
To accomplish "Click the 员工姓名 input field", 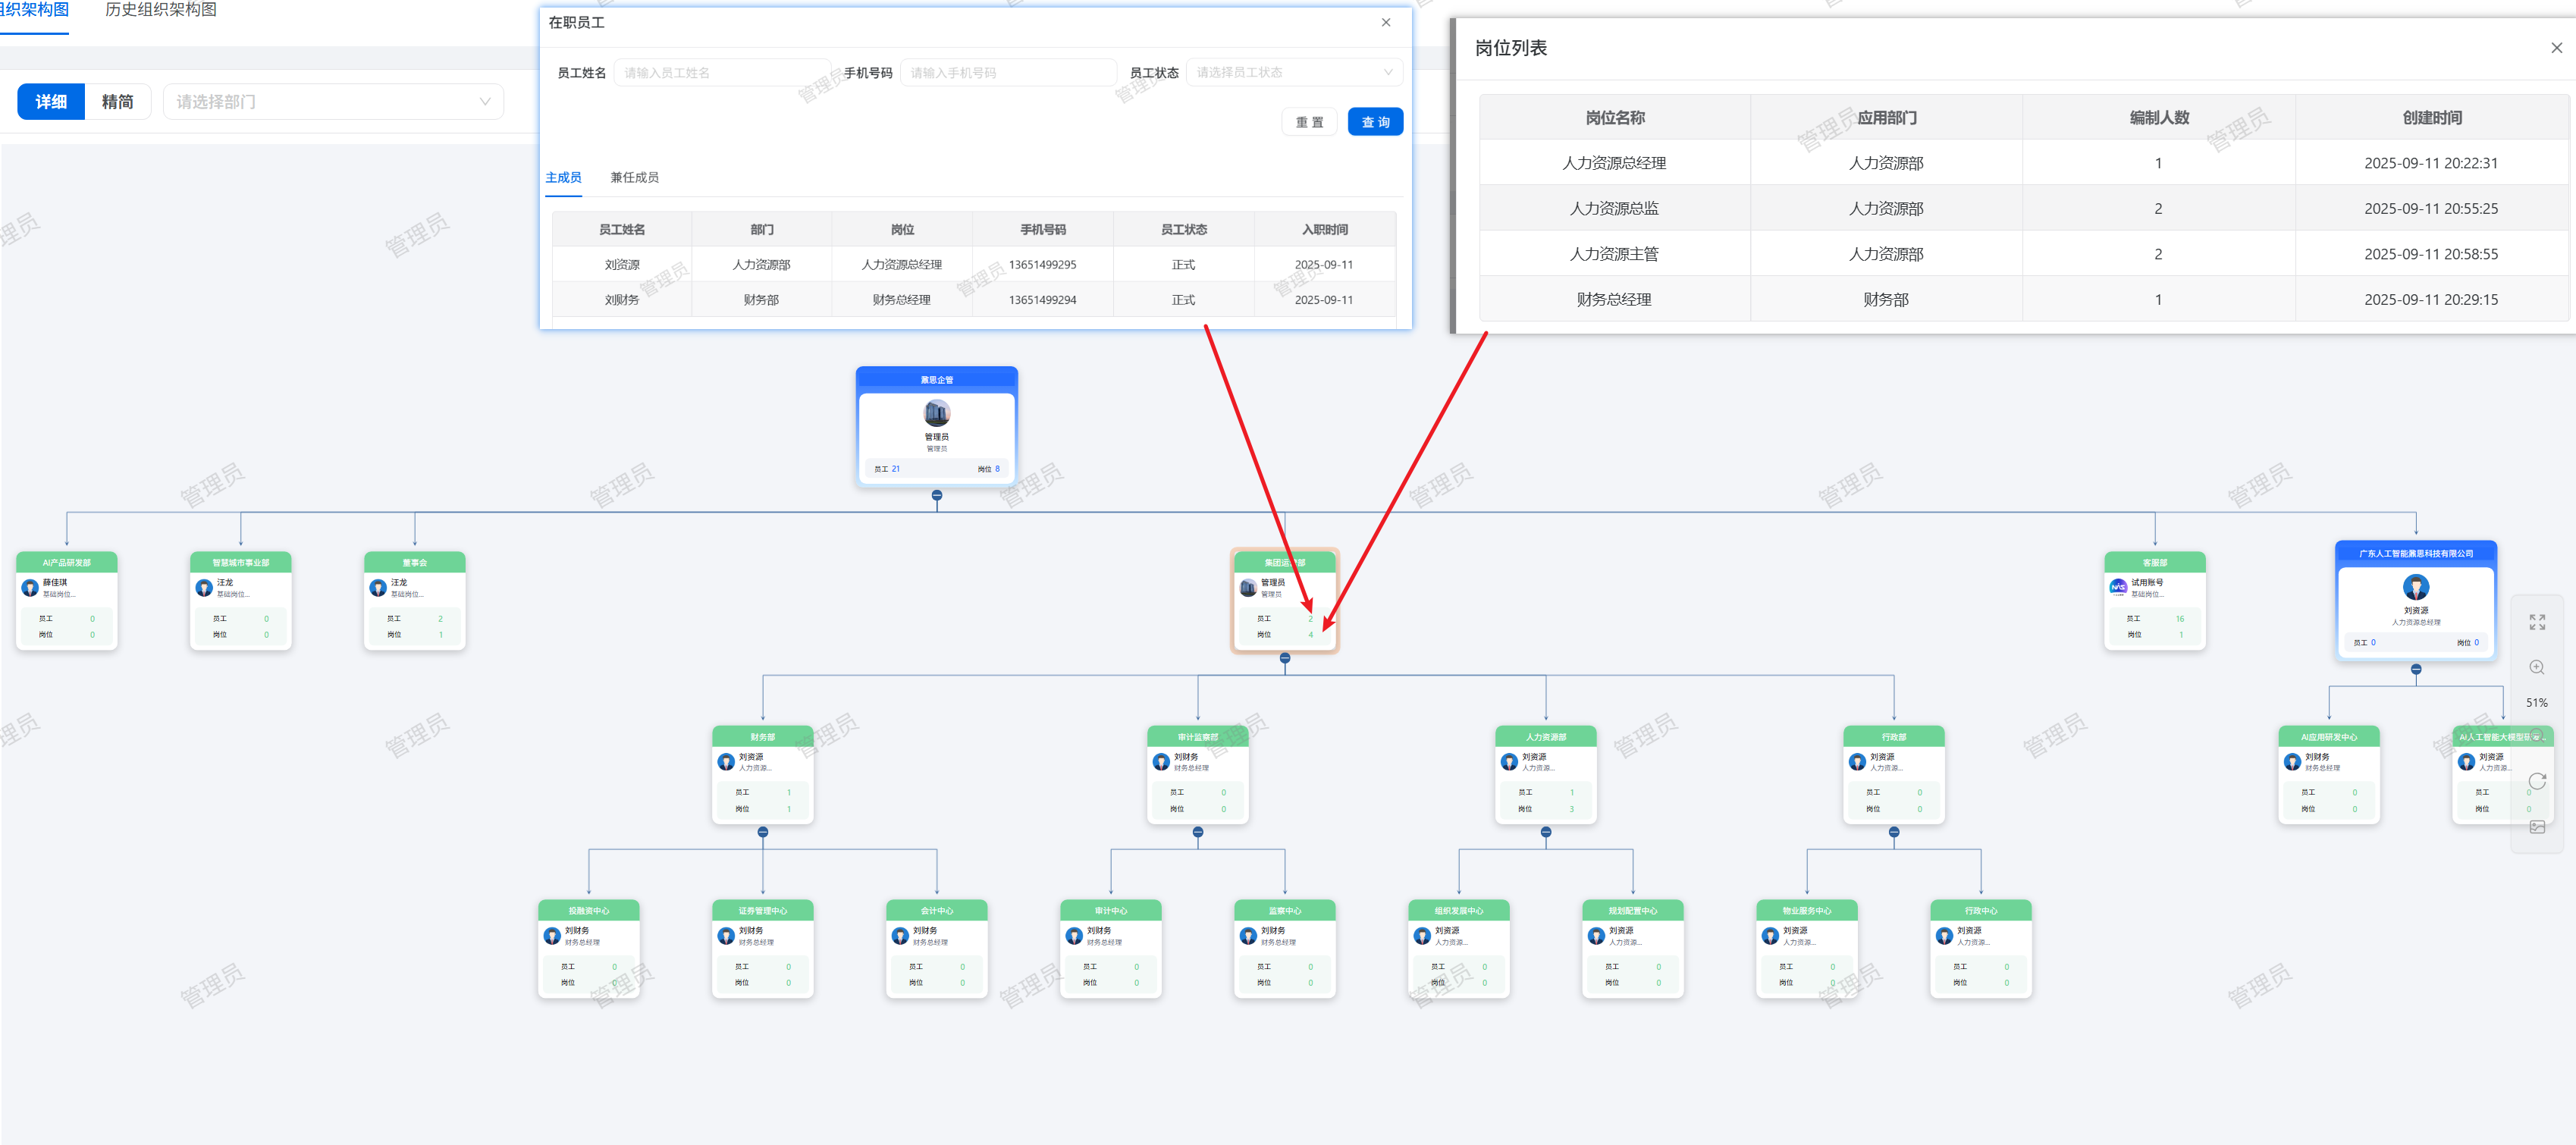I will (722, 72).
